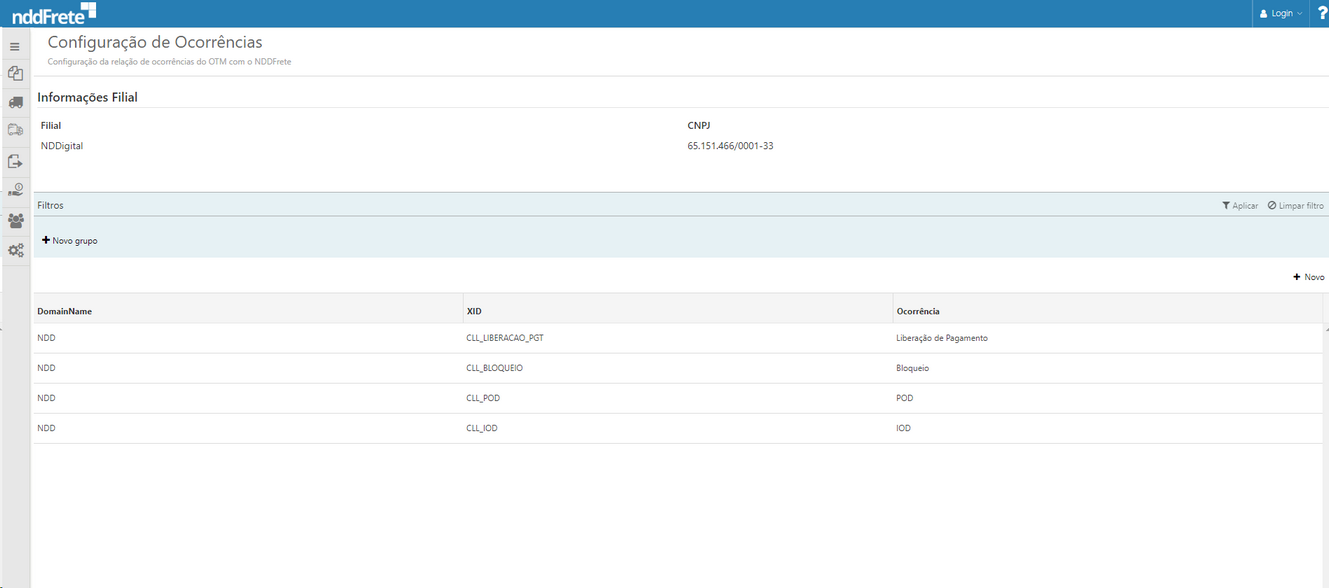The height and width of the screenshot is (588, 1329).
Task: Apply filters with the Aplicar button
Action: [1240, 205]
